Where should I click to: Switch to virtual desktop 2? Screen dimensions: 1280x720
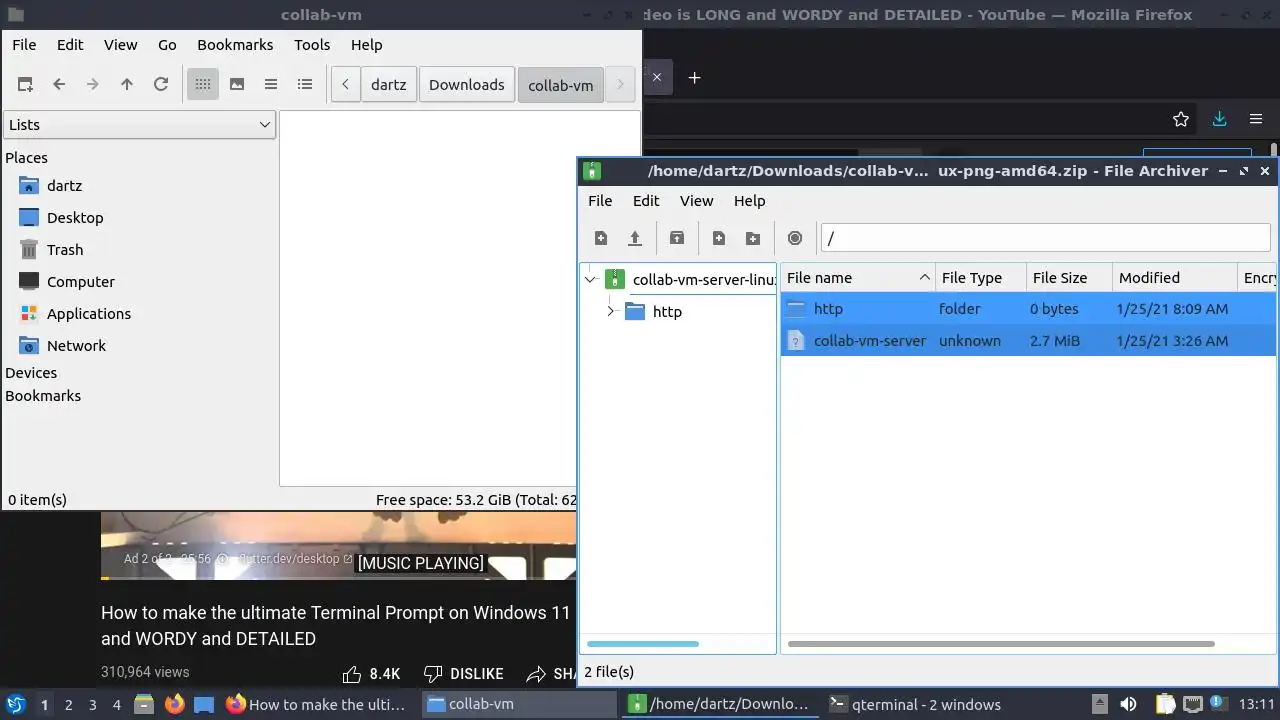tap(68, 705)
